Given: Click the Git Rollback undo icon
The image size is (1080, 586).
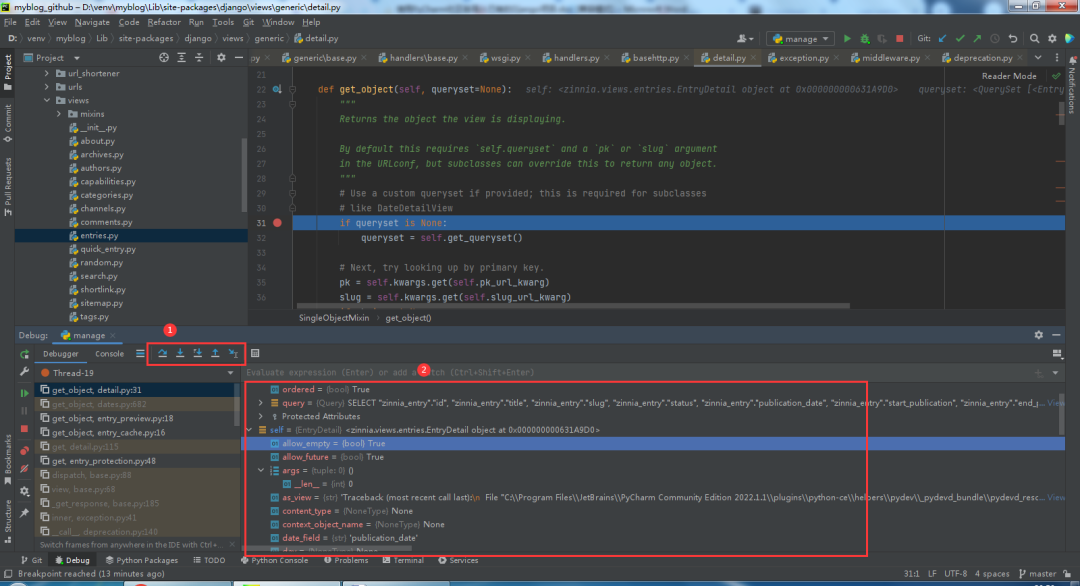Looking at the screenshot, I should (1012, 39).
